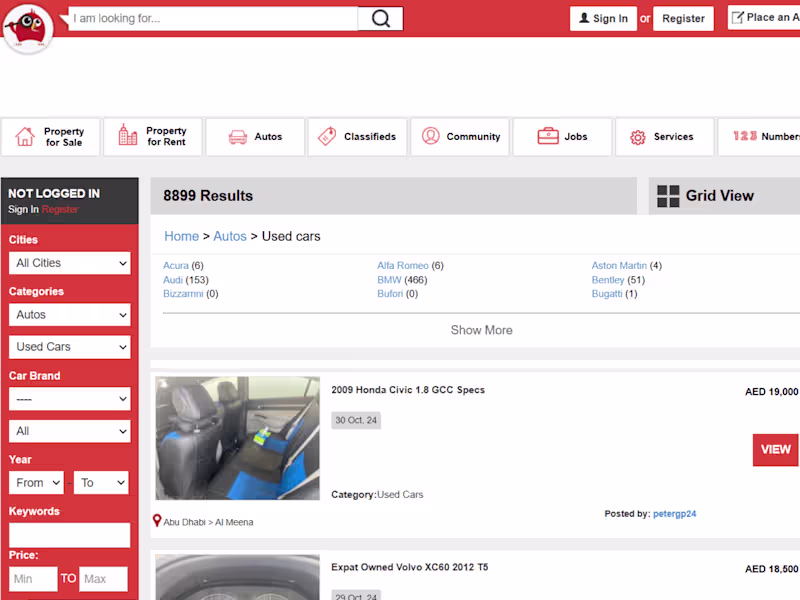Filter by Audi brand link
Viewport: 800px width, 600px height.
[173, 280]
